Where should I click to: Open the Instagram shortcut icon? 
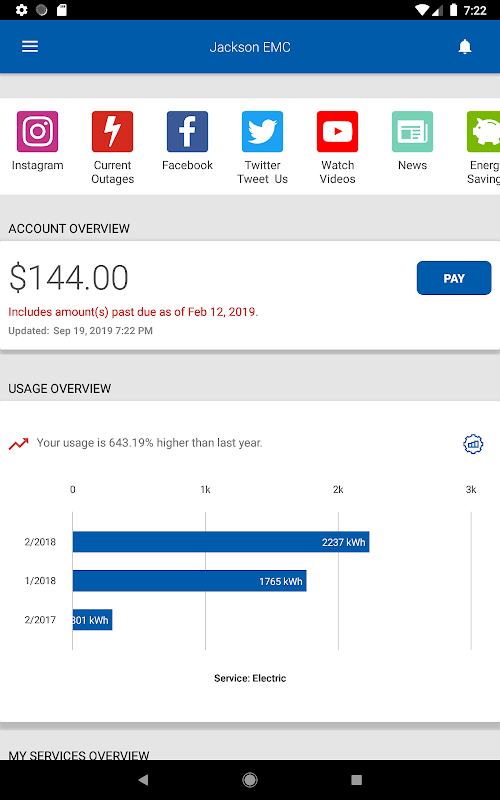(37, 132)
